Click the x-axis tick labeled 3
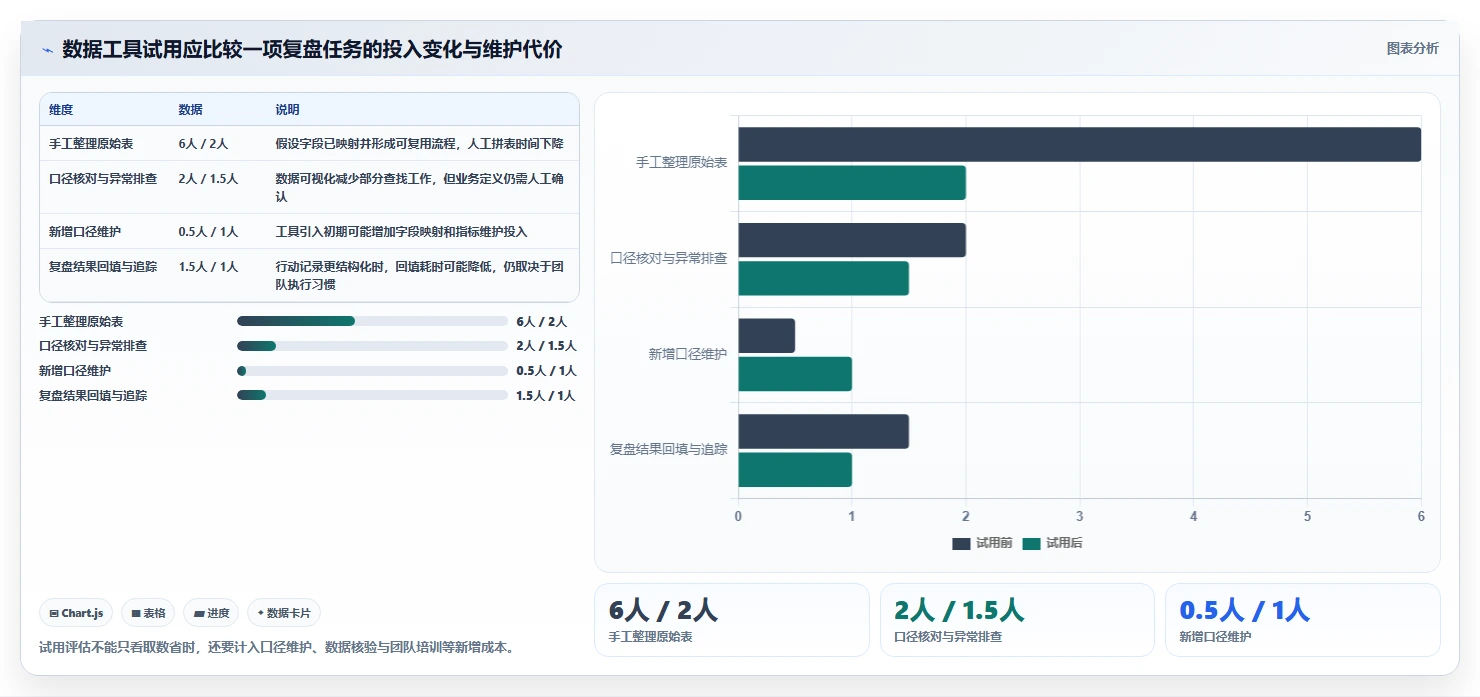Screen dimensions: 1480x697 1080,516
